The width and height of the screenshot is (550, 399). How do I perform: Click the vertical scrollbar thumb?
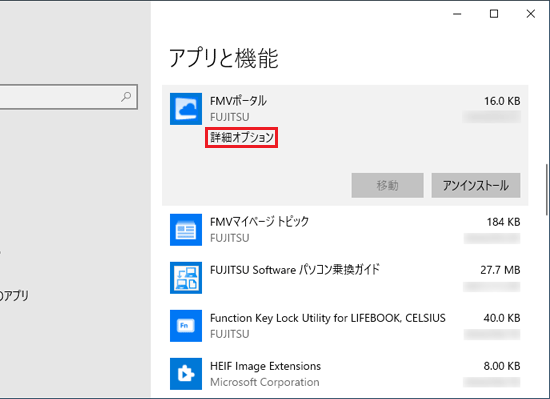coord(547,189)
